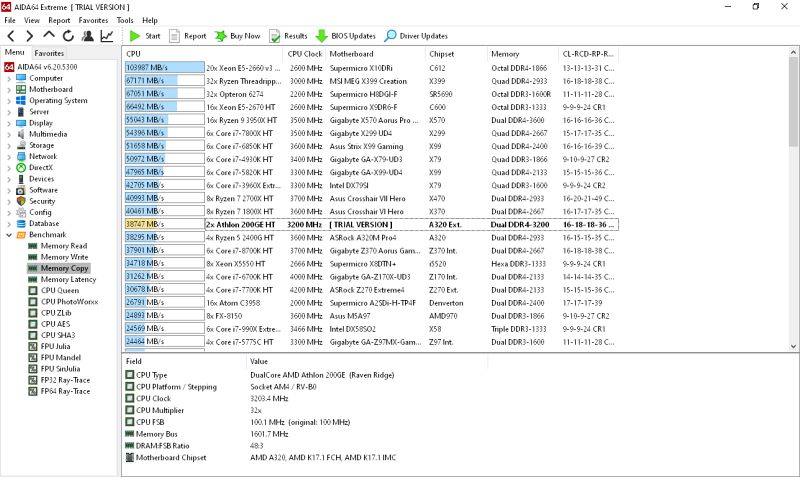The width and height of the screenshot is (800, 477).
Task: Switch to the Favorites tab
Action: (x=49, y=53)
